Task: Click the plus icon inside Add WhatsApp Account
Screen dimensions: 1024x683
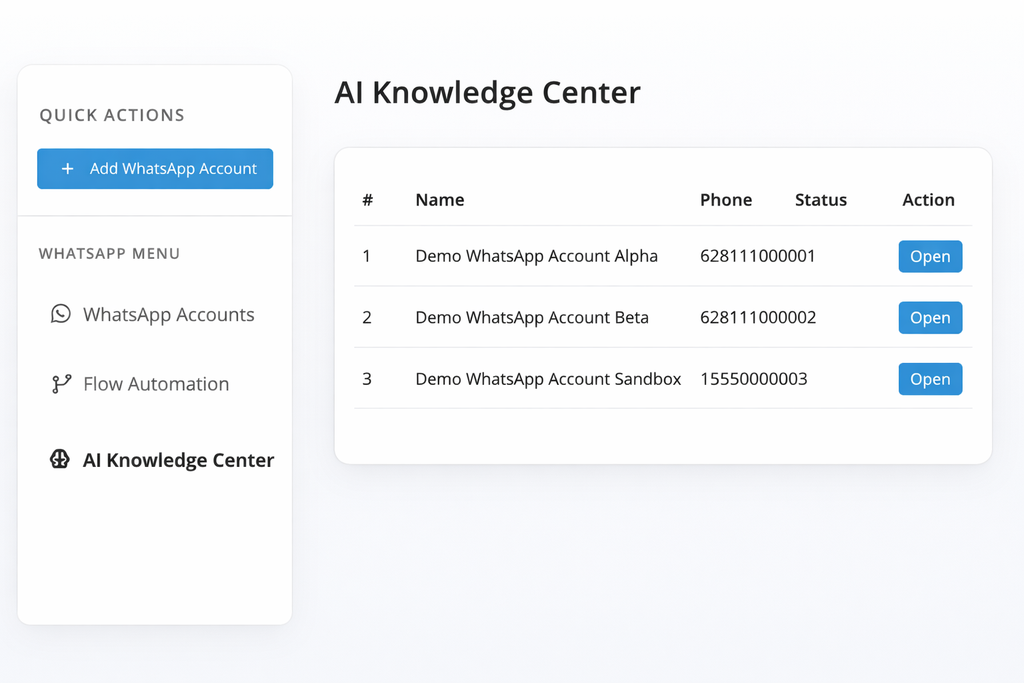Action: [x=68, y=168]
